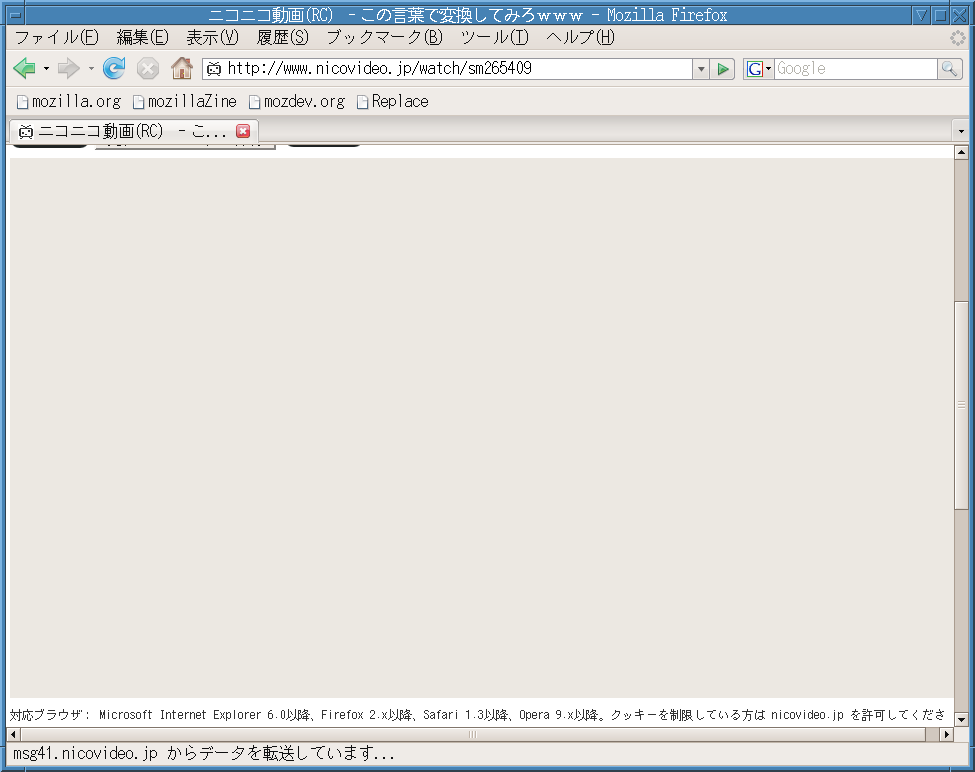Click the horizontal scrollbar thumb
The image size is (975, 772).
473,734
